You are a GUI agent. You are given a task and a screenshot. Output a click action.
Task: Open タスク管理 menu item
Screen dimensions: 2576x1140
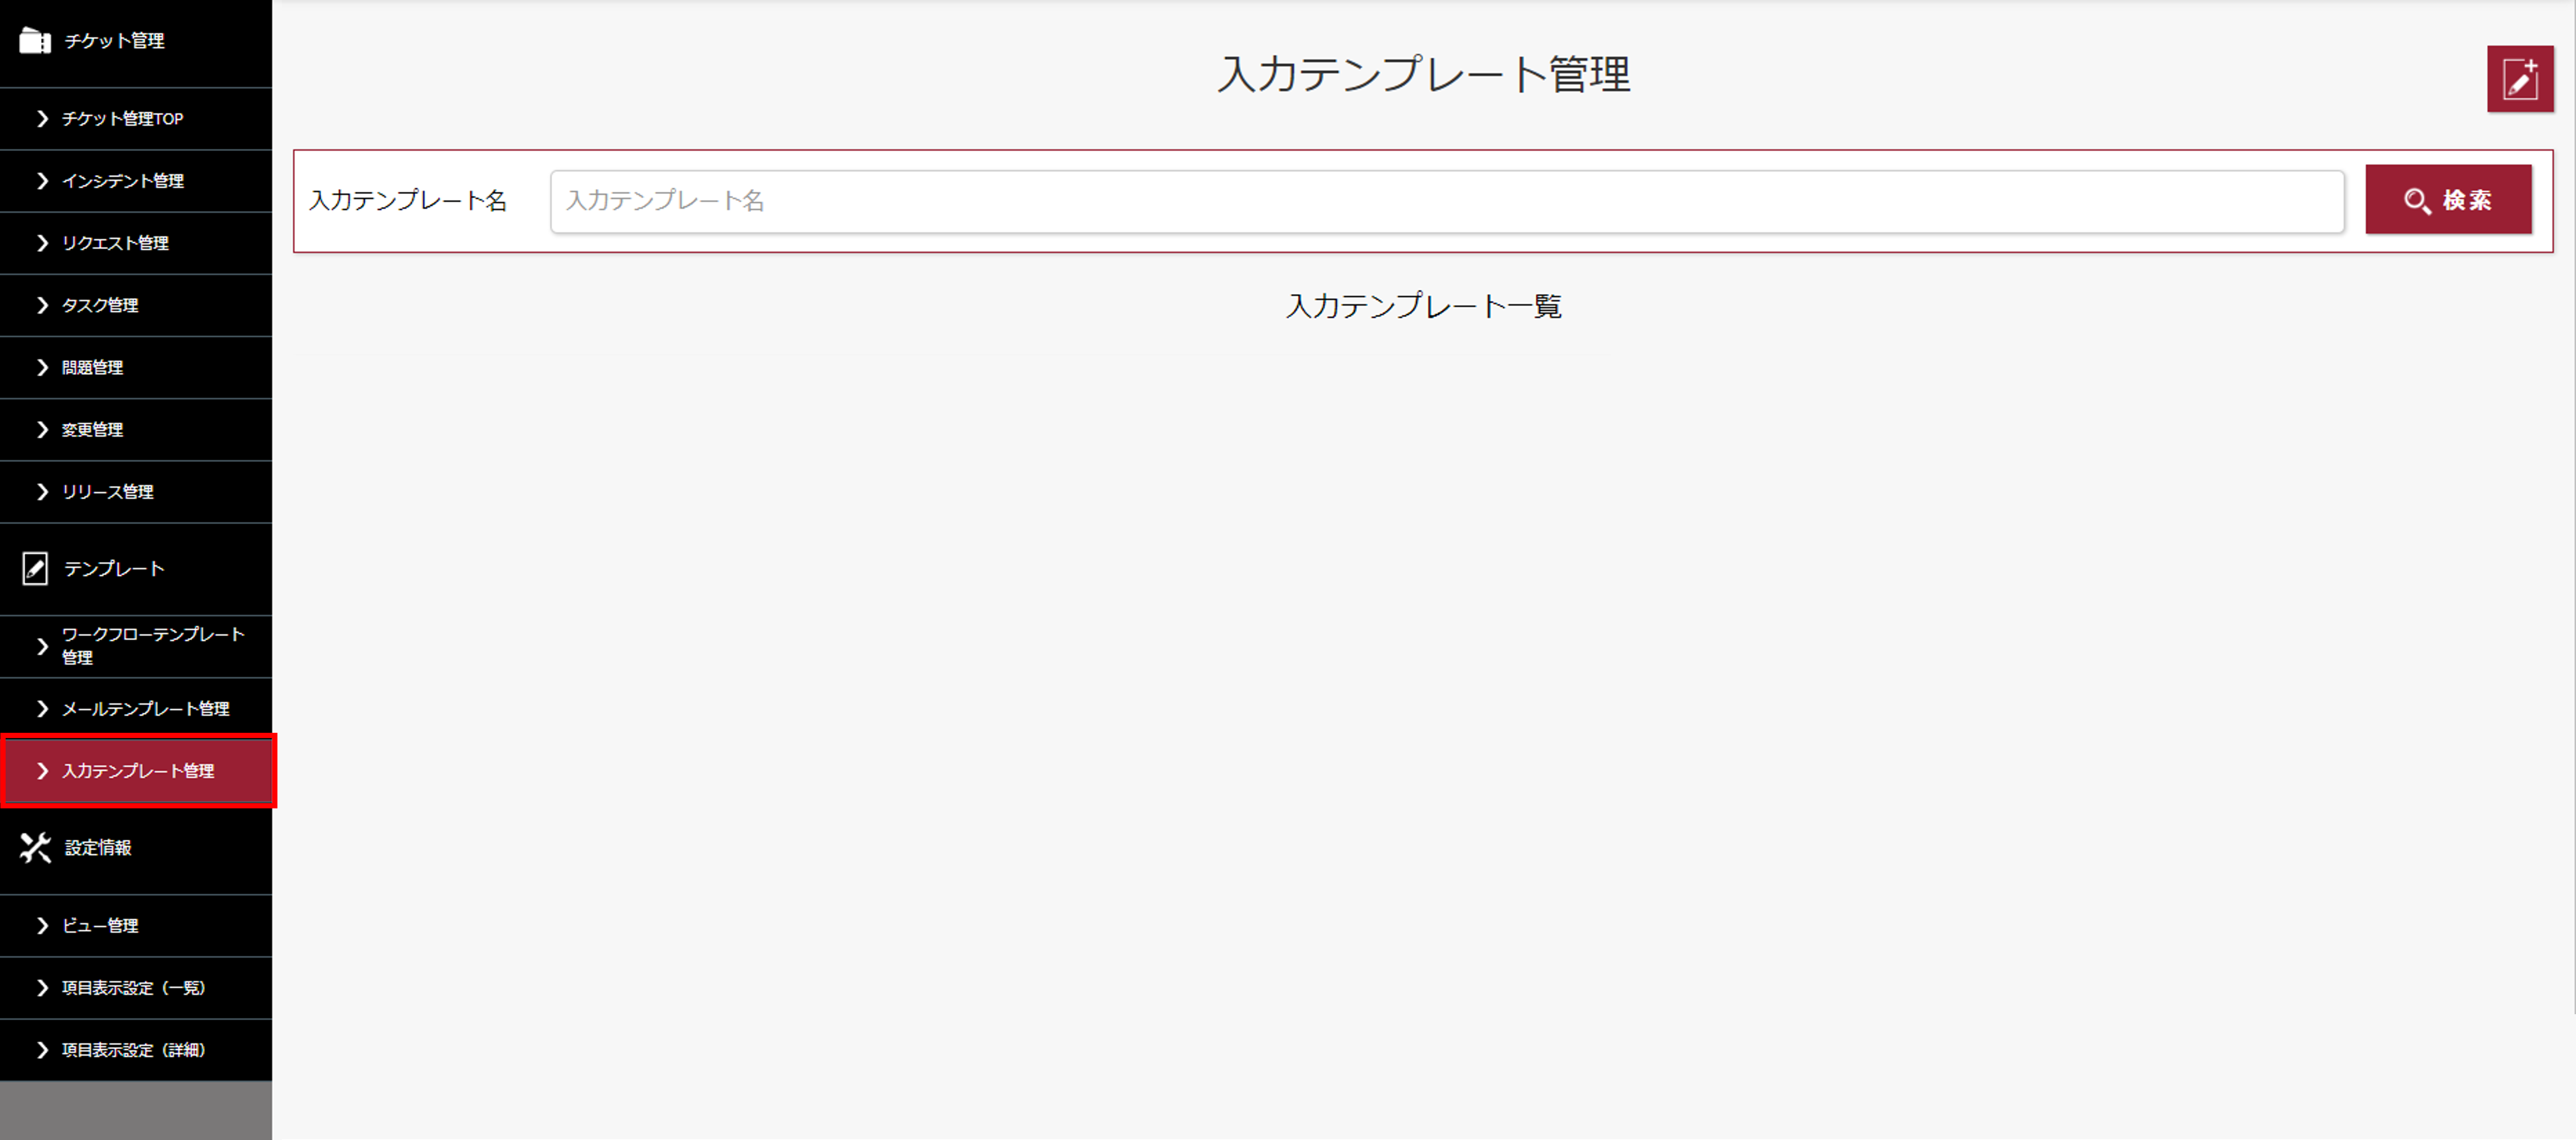coord(136,305)
